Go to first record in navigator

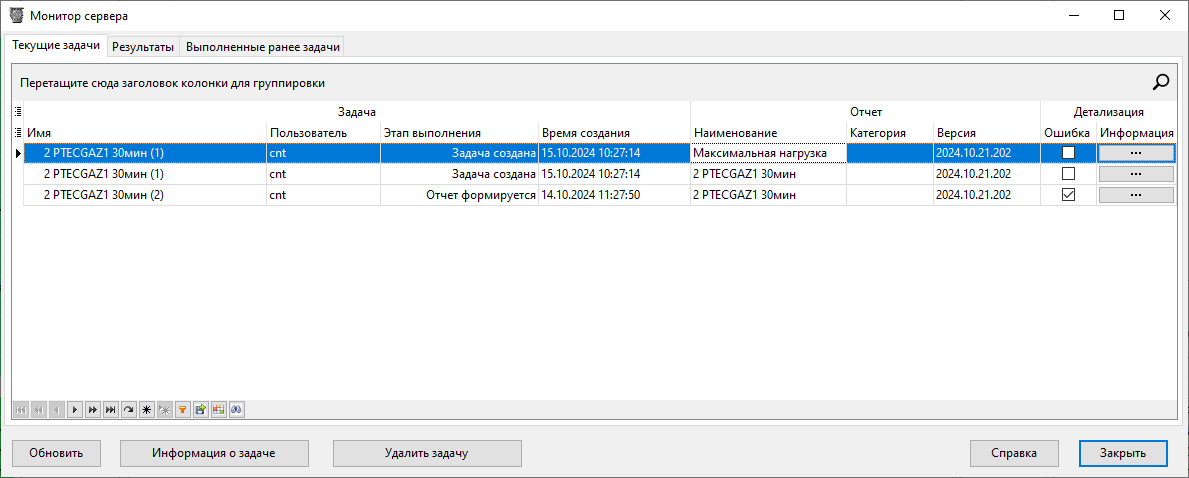pos(20,410)
